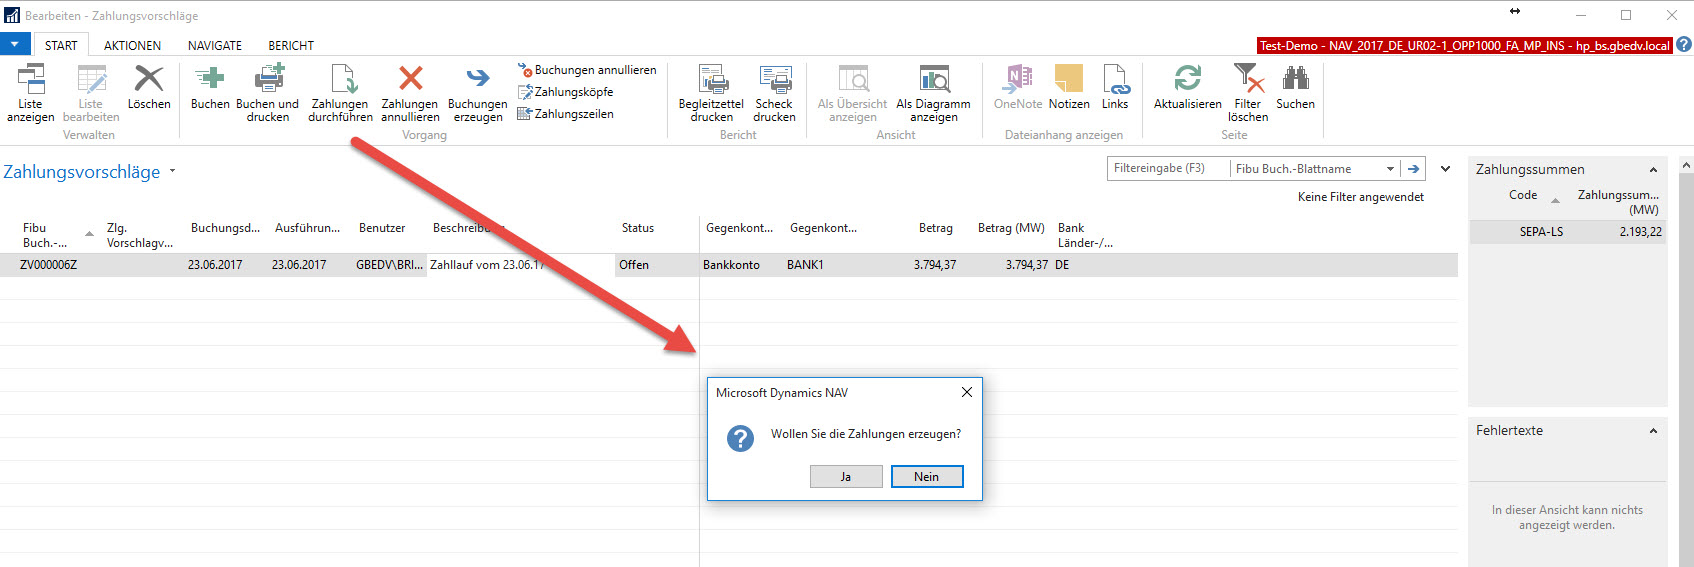Click the 2.193,22 sum value
Viewport: 1694px width, 567px height.
1641,232
